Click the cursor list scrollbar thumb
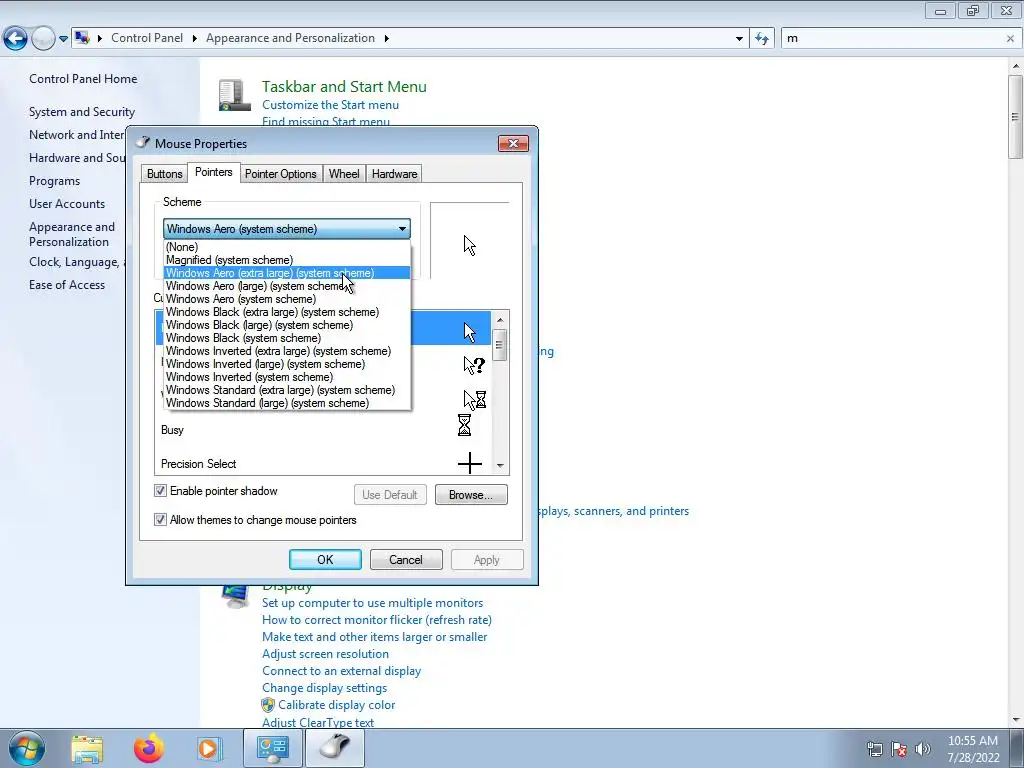 [500, 345]
